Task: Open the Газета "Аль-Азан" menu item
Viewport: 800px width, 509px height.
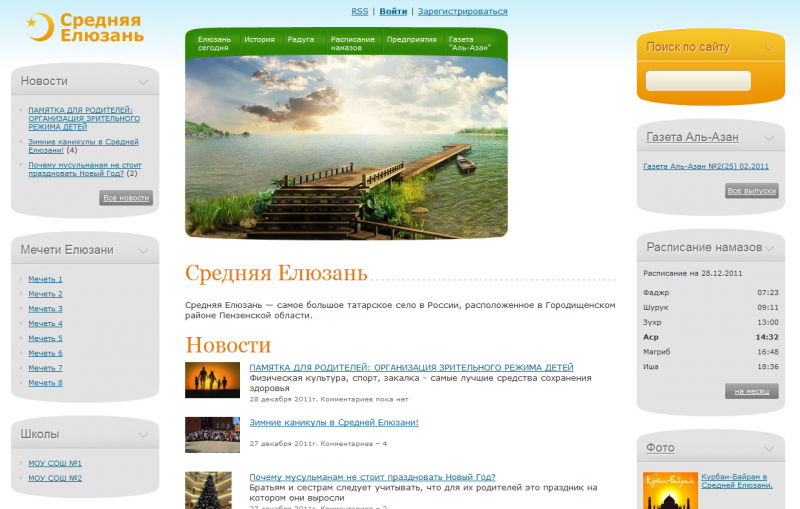Action: pos(469,43)
